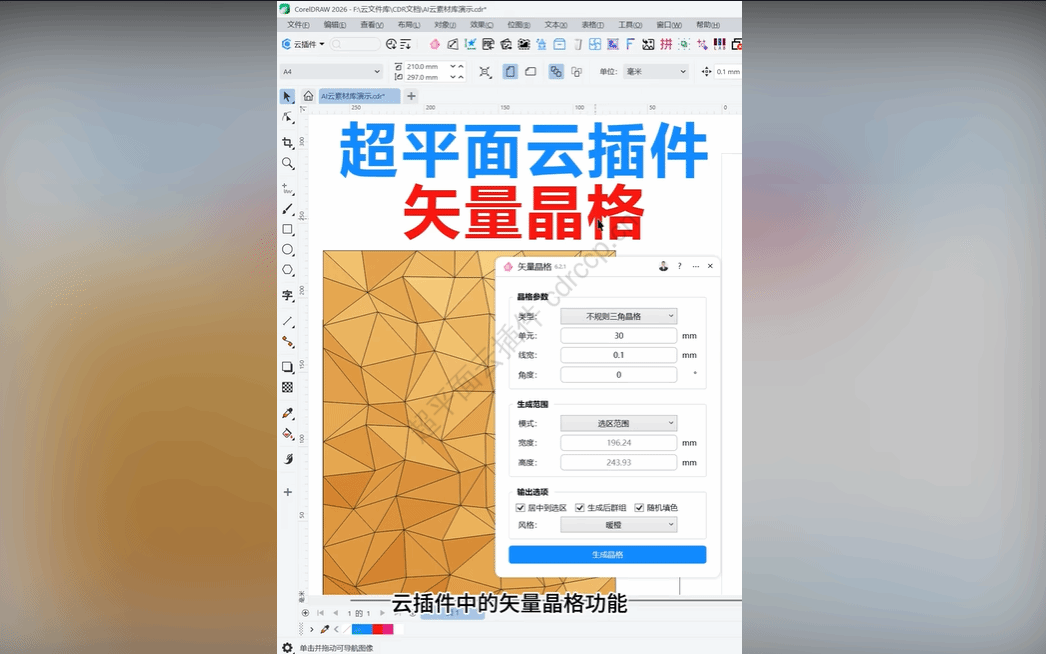Click the LAB color plugin icon

point(719,44)
